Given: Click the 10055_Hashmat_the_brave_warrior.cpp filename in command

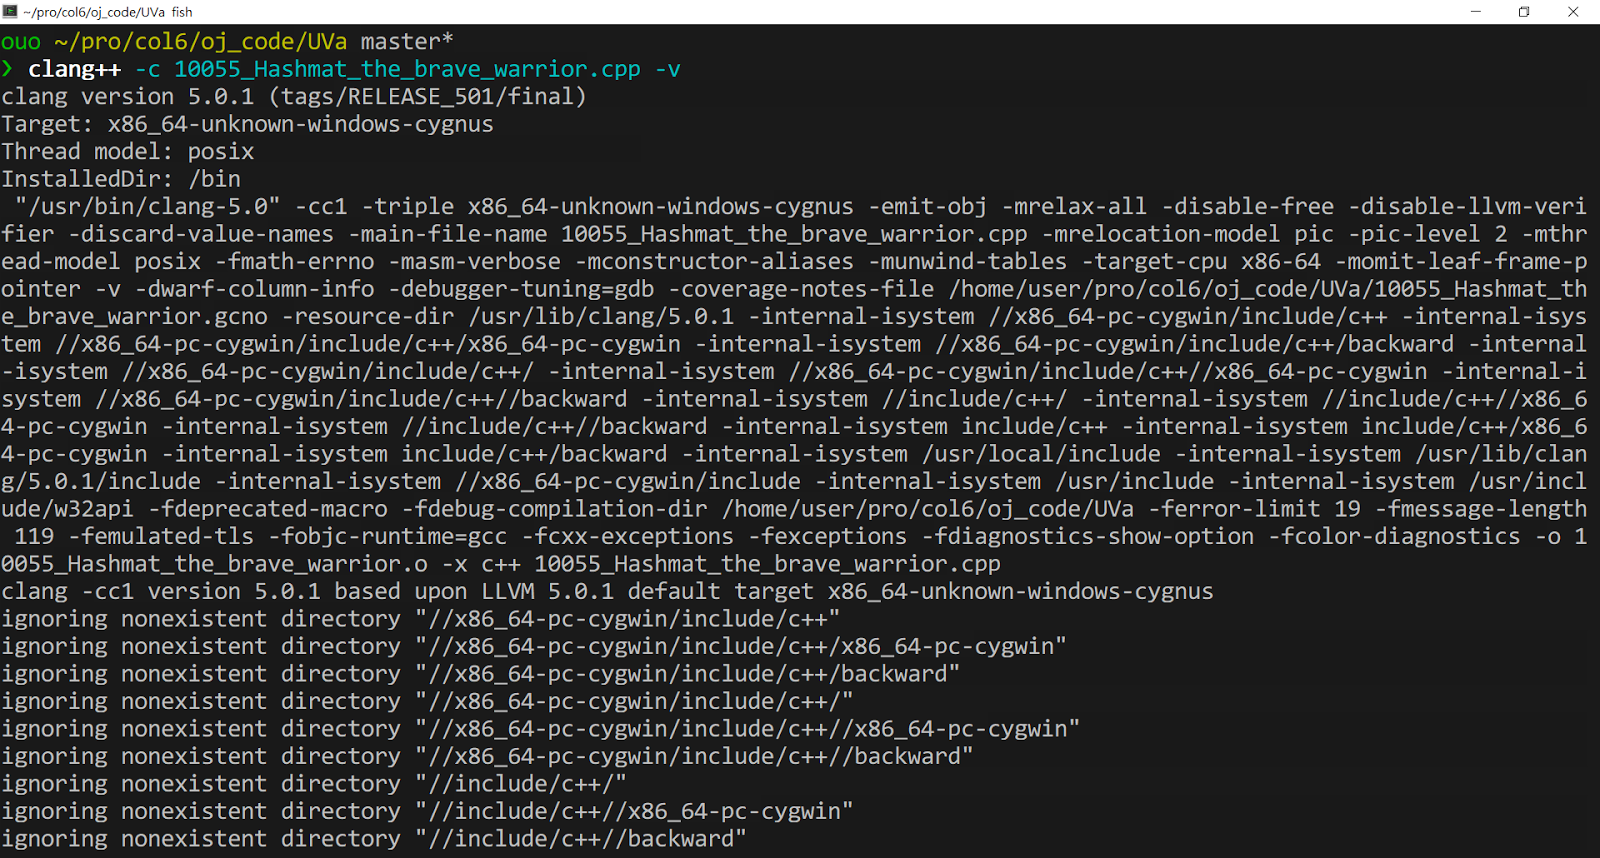Looking at the screenshot, I should click(x=407, y=69).
